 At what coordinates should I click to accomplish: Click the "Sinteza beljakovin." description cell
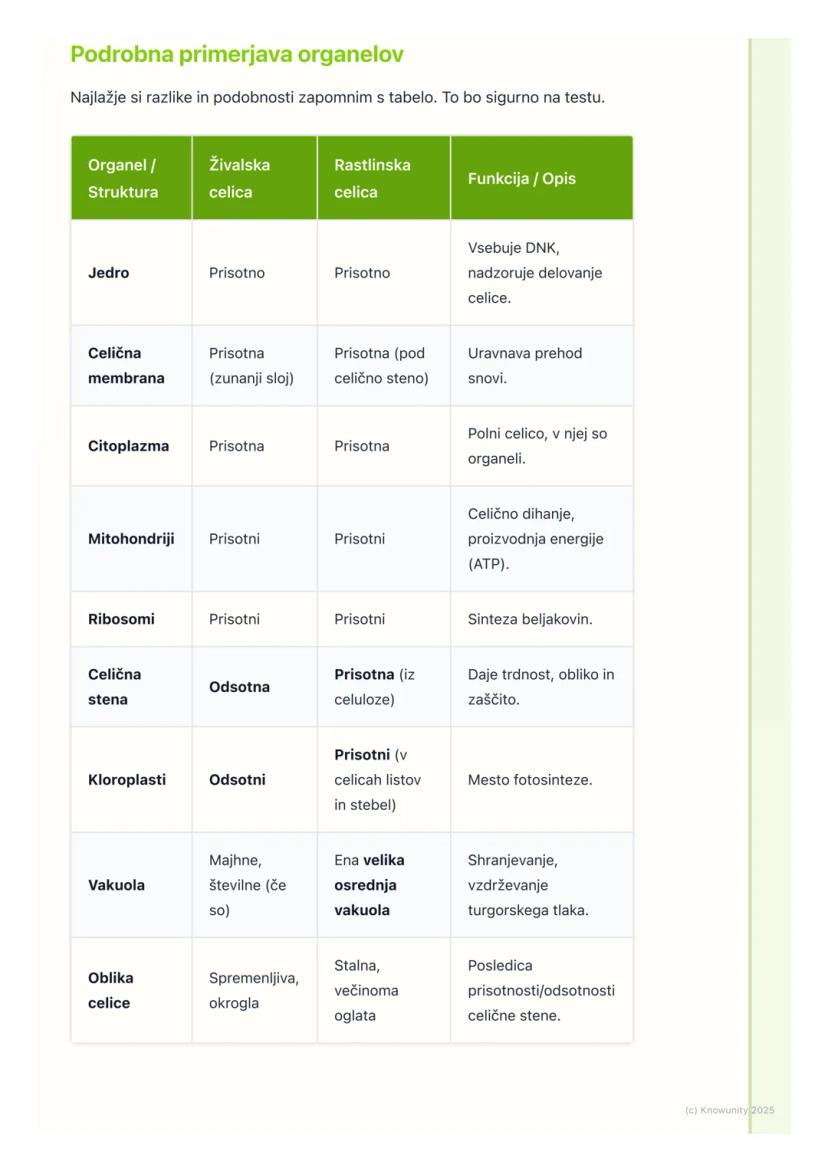(x=530, y=619)
